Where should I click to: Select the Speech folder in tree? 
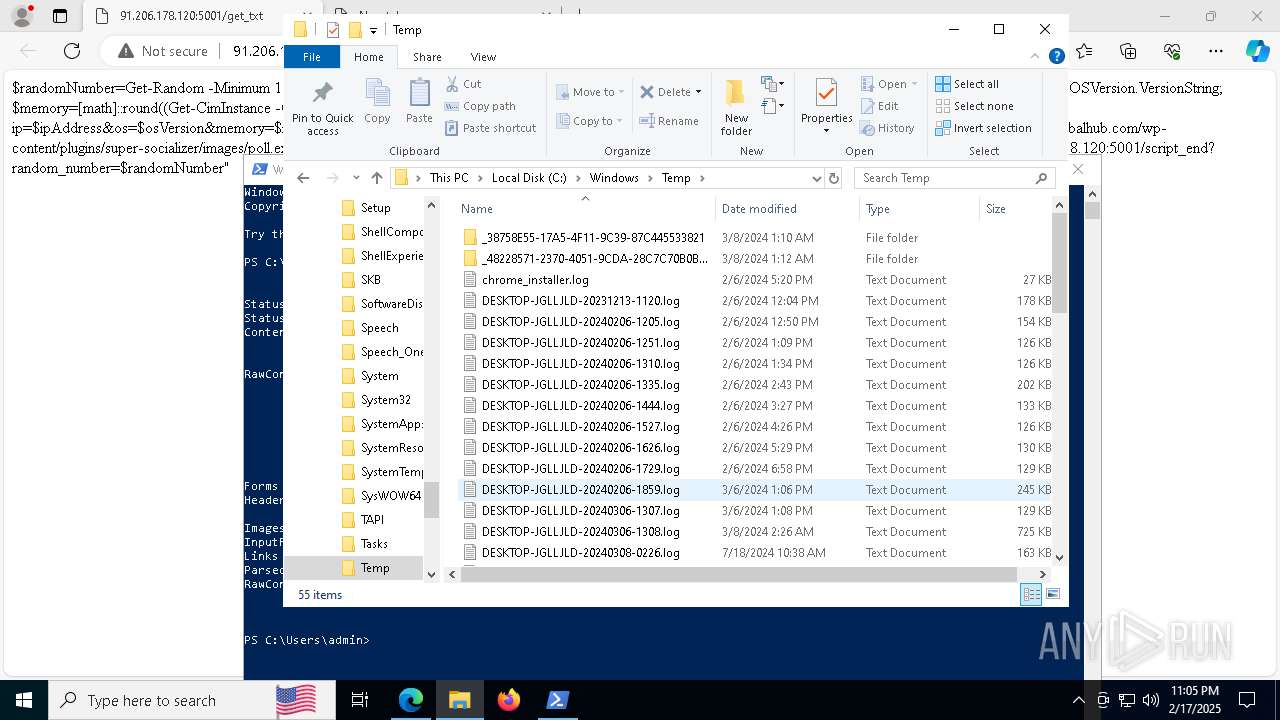pos(379,328)
